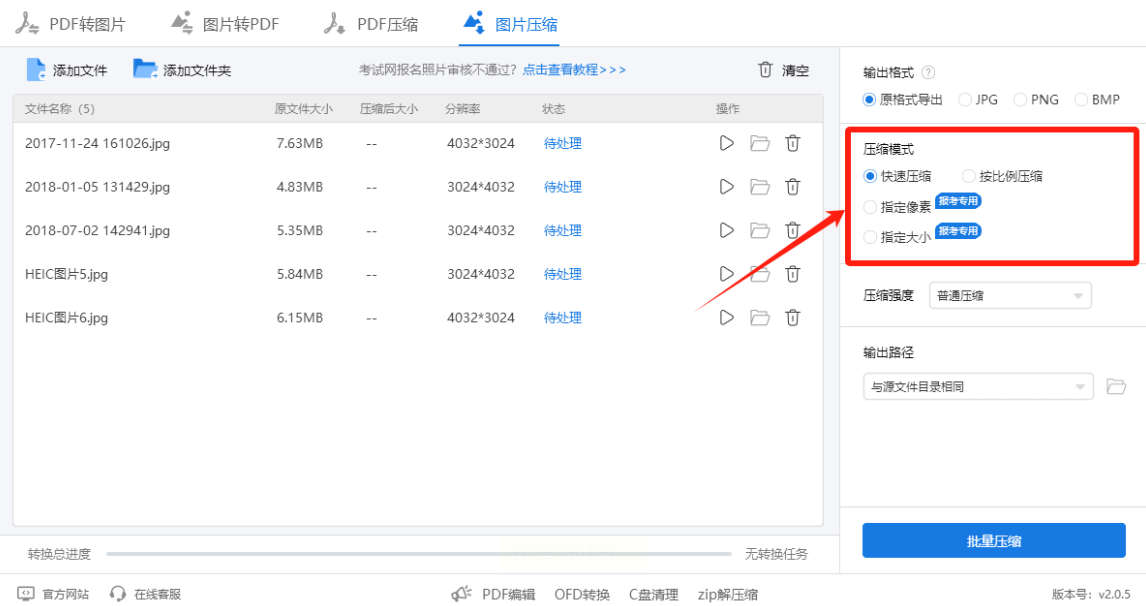Start compressing HEIC图片5.jpg with play icon
This screenshot has height=606, width=1146.
[x=726, y=273]
